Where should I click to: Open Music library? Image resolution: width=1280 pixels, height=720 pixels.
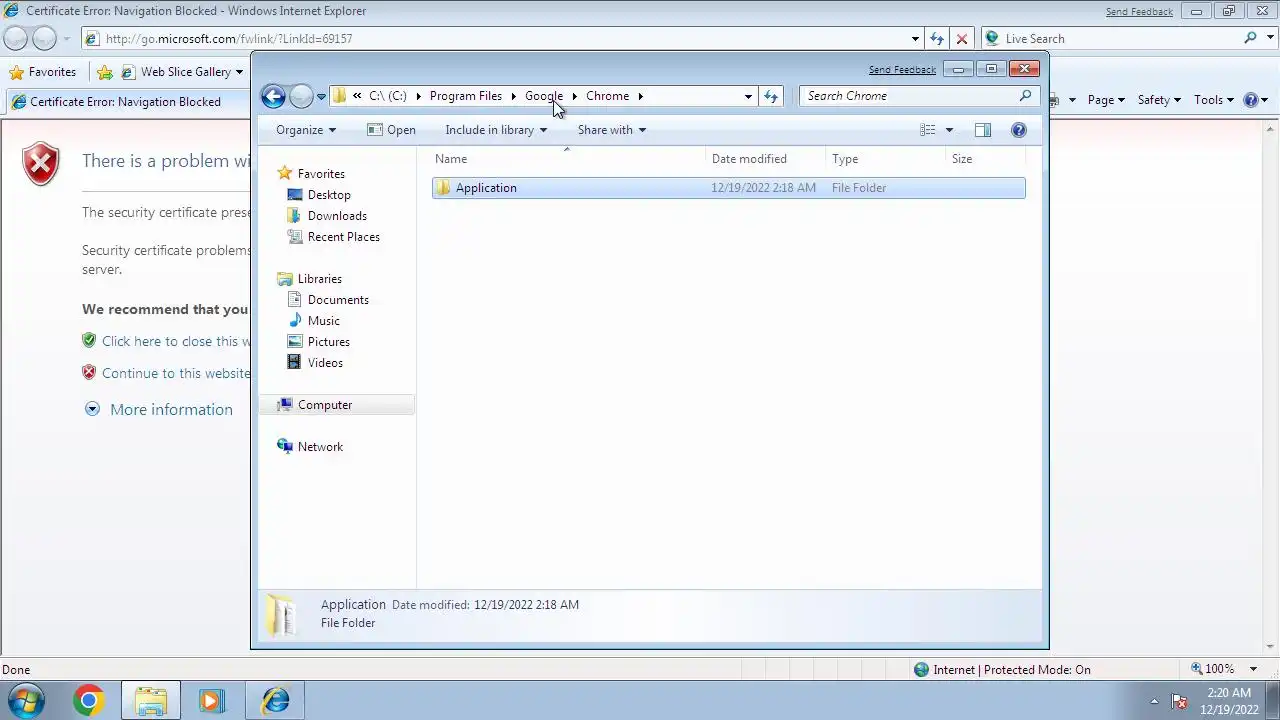[x=323, y=321]
